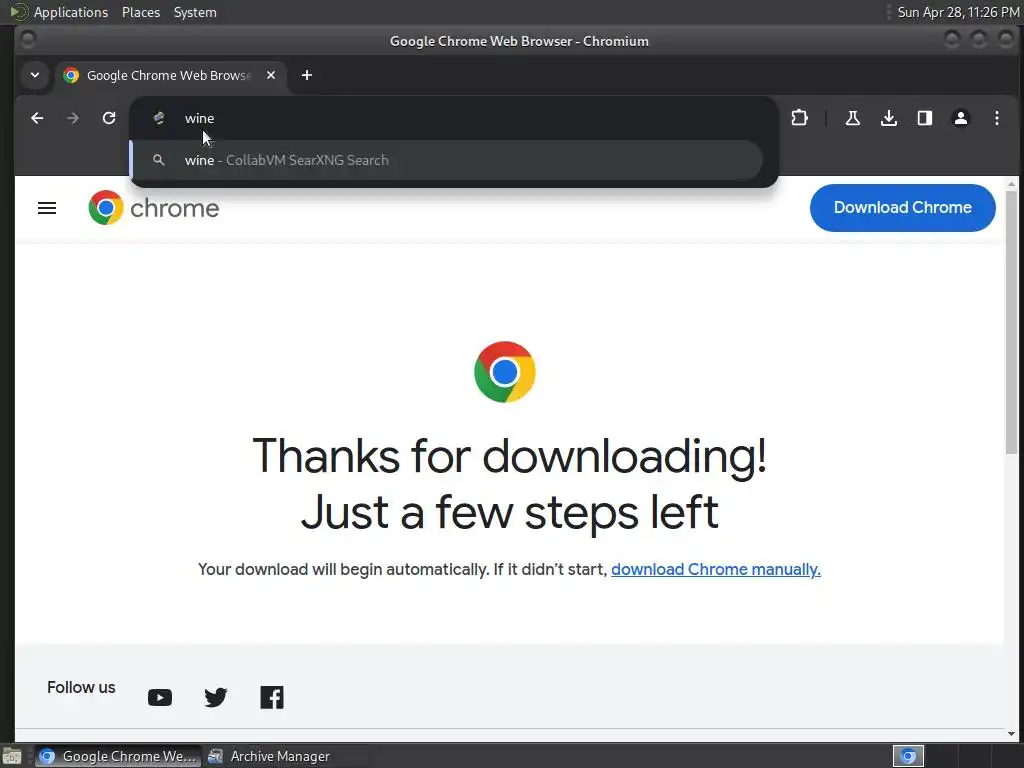This screenshot has height=768, width=1024.
Task: Open the hamburger menu on Chrome page
Action: coord(47,208)
